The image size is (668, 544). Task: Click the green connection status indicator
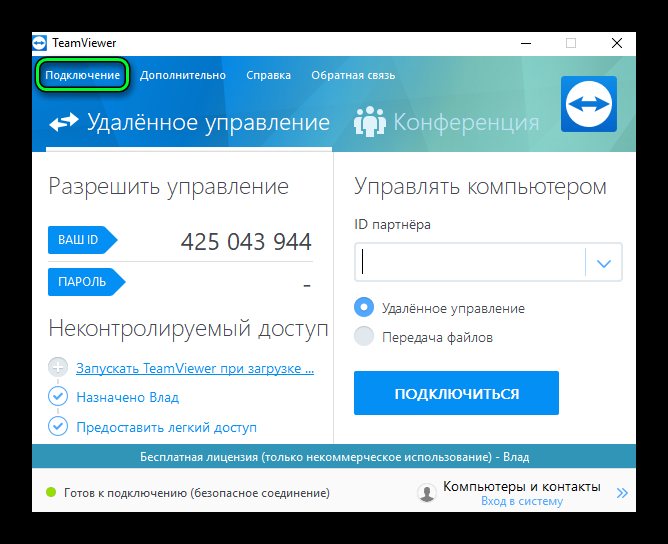tap(51, 492)
